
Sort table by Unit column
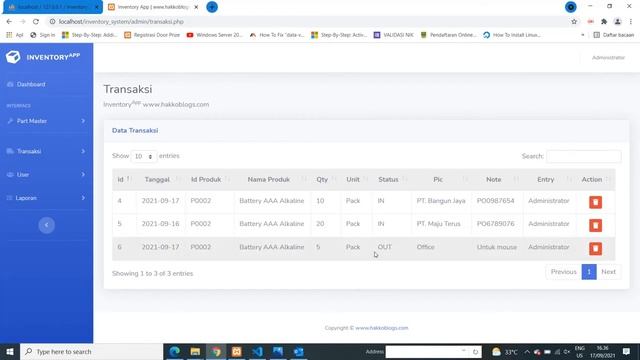(356, 180)
